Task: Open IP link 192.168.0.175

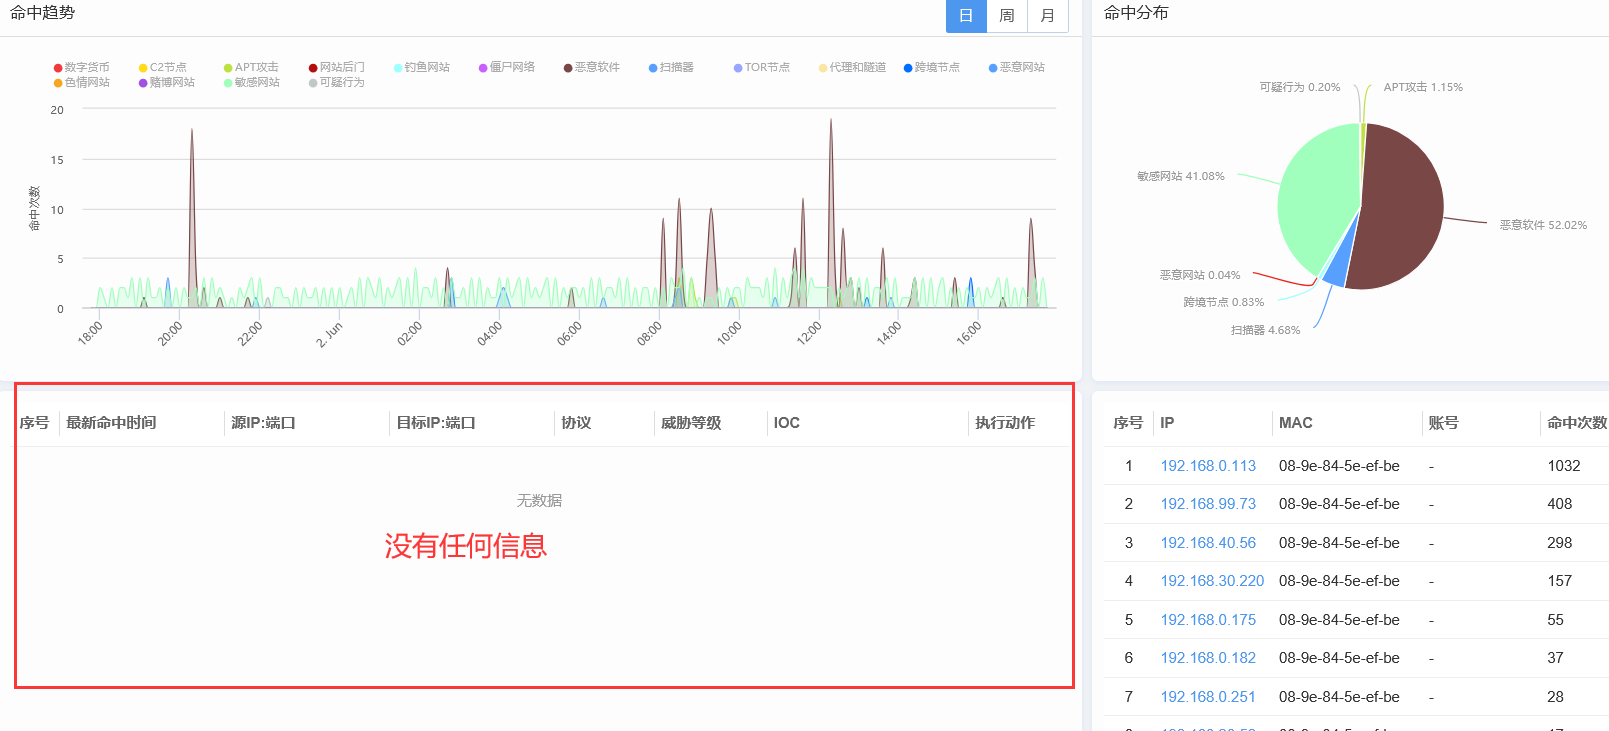Action: 1208,620
